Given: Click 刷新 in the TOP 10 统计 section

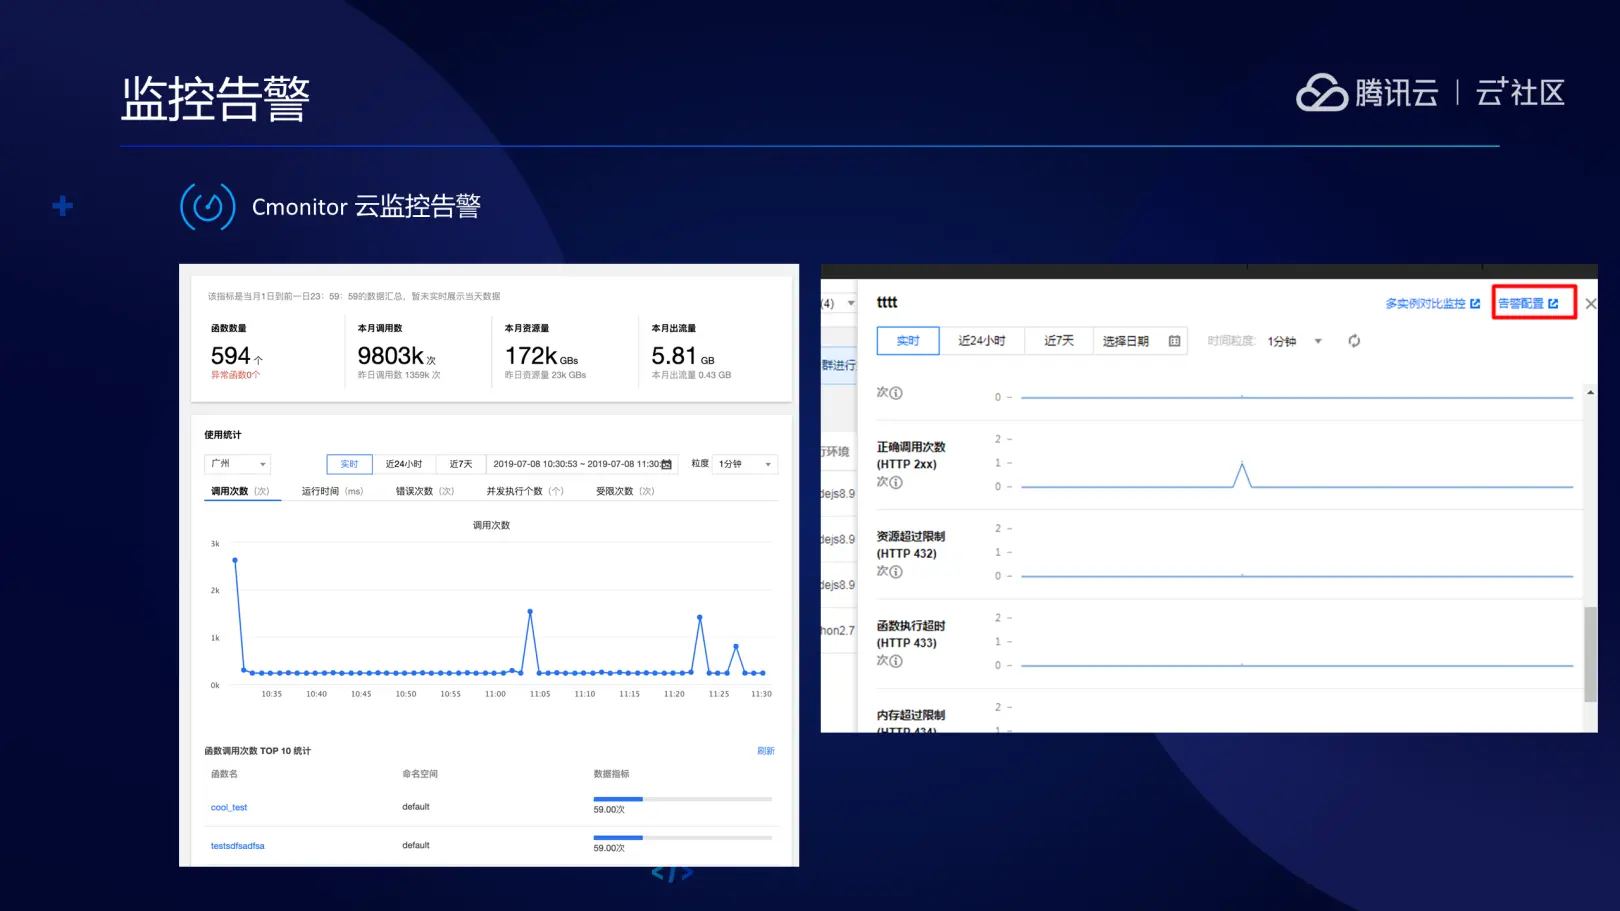Looking at the screenshot, I should (x=766, y=751).
